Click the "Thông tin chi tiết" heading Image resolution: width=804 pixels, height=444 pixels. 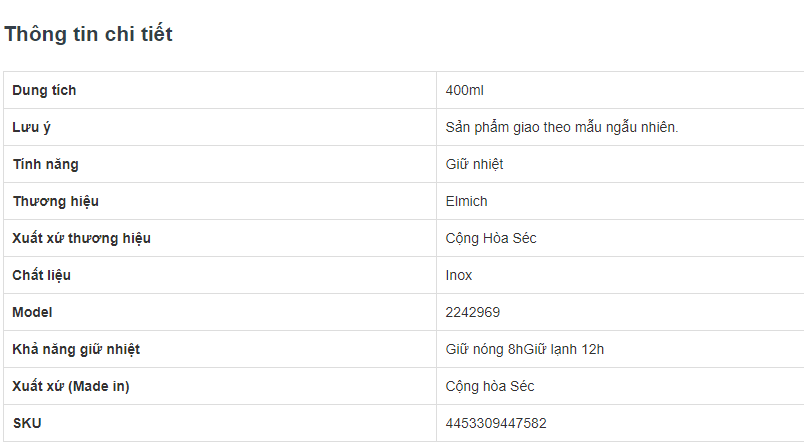88,34
